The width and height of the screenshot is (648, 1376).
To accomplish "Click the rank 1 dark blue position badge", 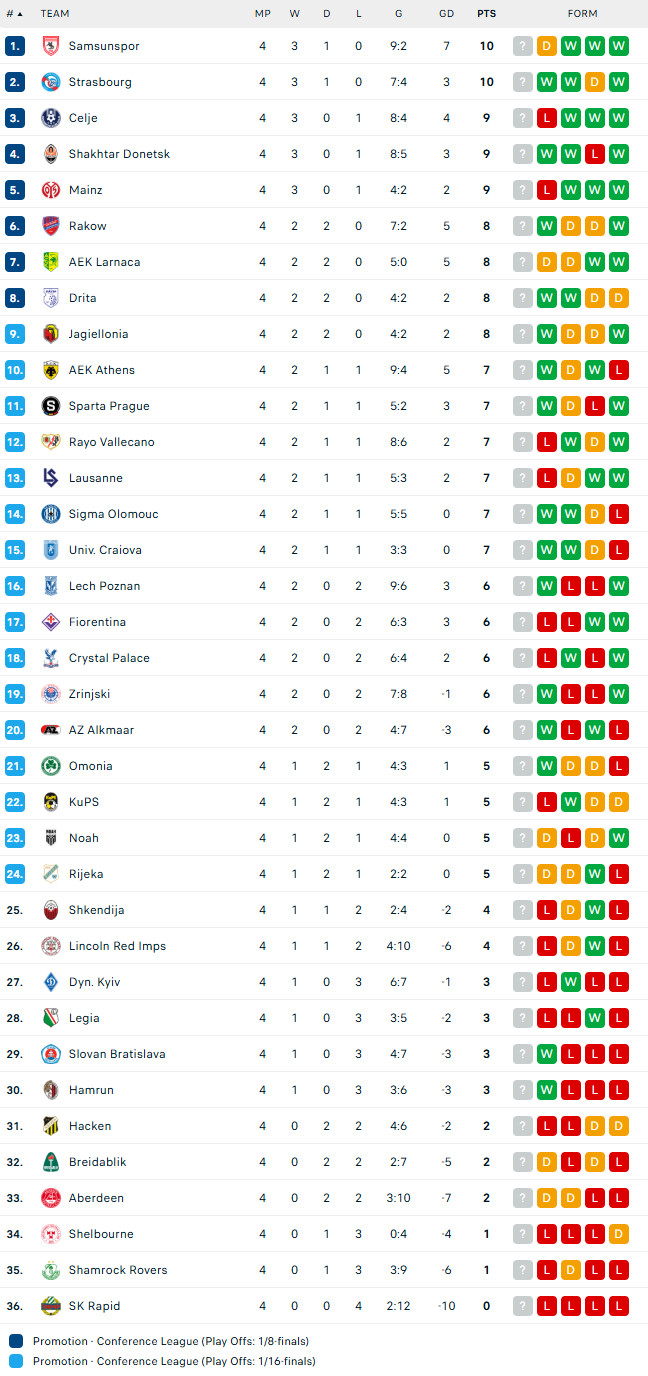I will click(x=14, y=46).
